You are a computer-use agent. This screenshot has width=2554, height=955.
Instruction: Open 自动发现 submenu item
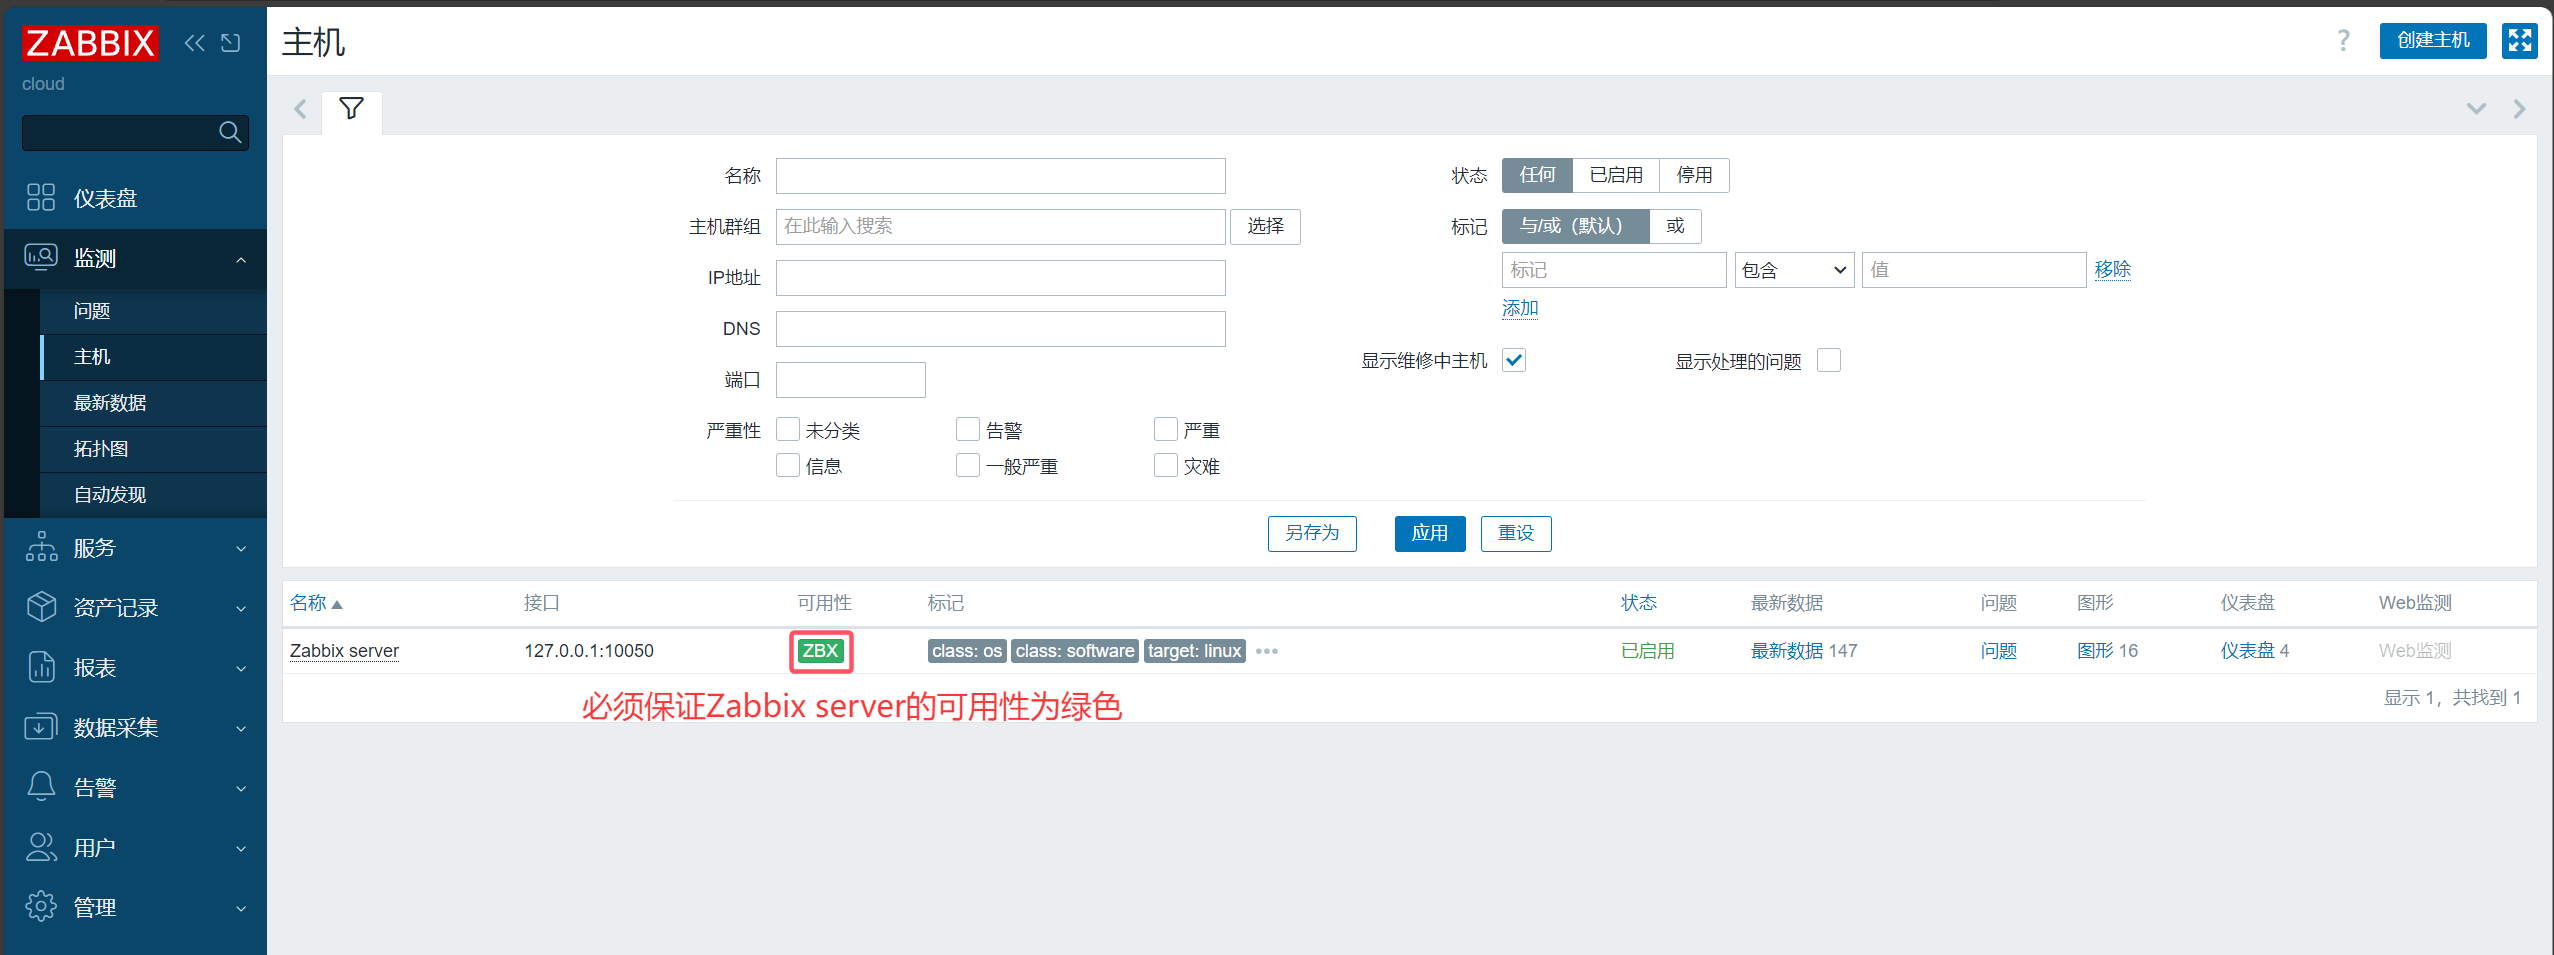(x=154, y=495)
